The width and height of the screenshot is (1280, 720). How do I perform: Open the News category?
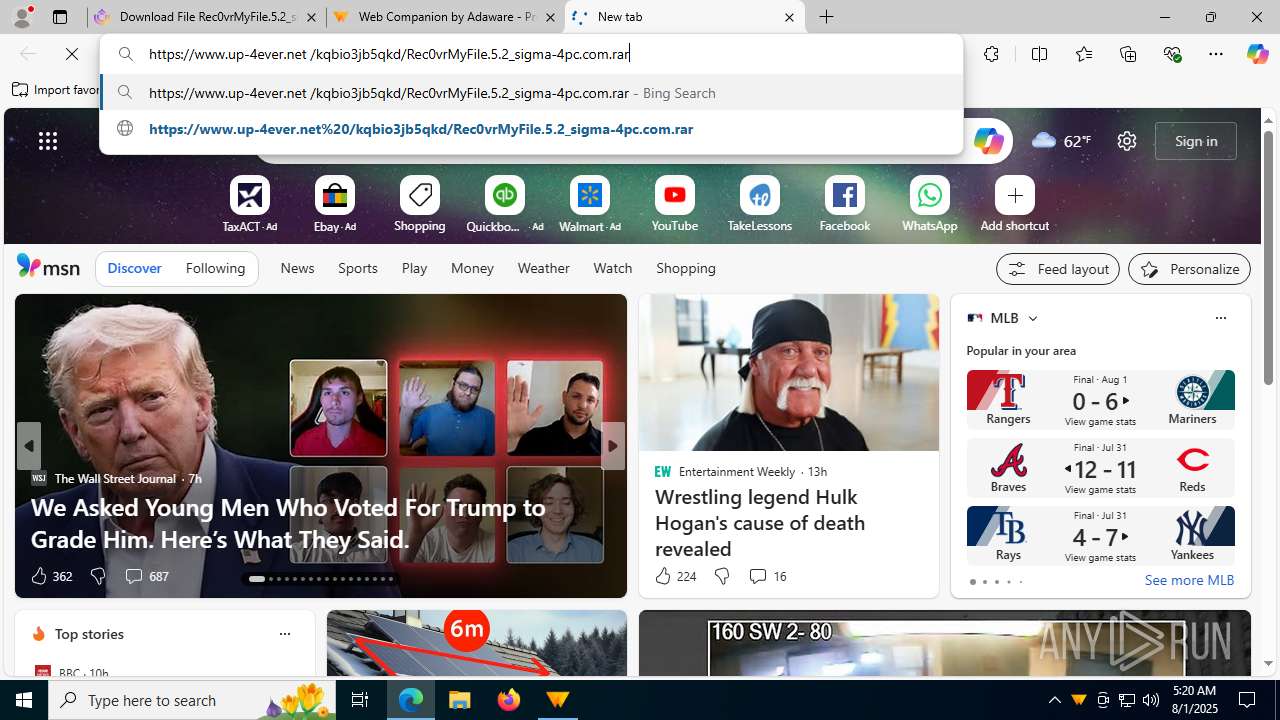coord(297,268)
